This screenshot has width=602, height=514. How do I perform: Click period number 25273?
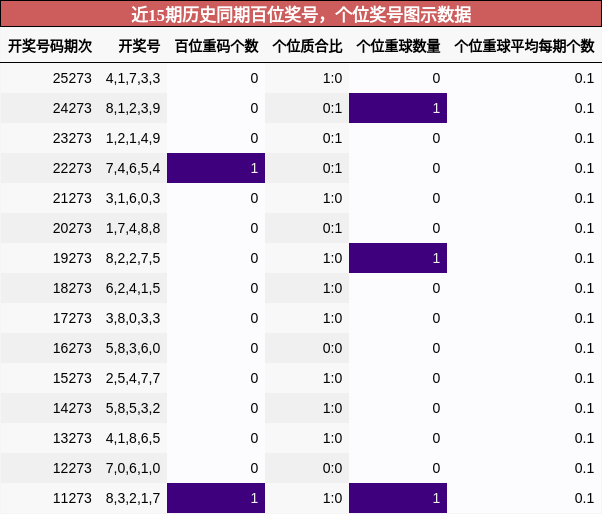(72, 78)
